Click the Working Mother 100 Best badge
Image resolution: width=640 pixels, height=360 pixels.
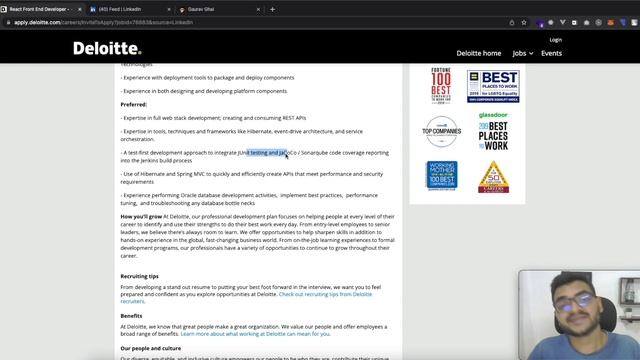[x=442, y=176]
